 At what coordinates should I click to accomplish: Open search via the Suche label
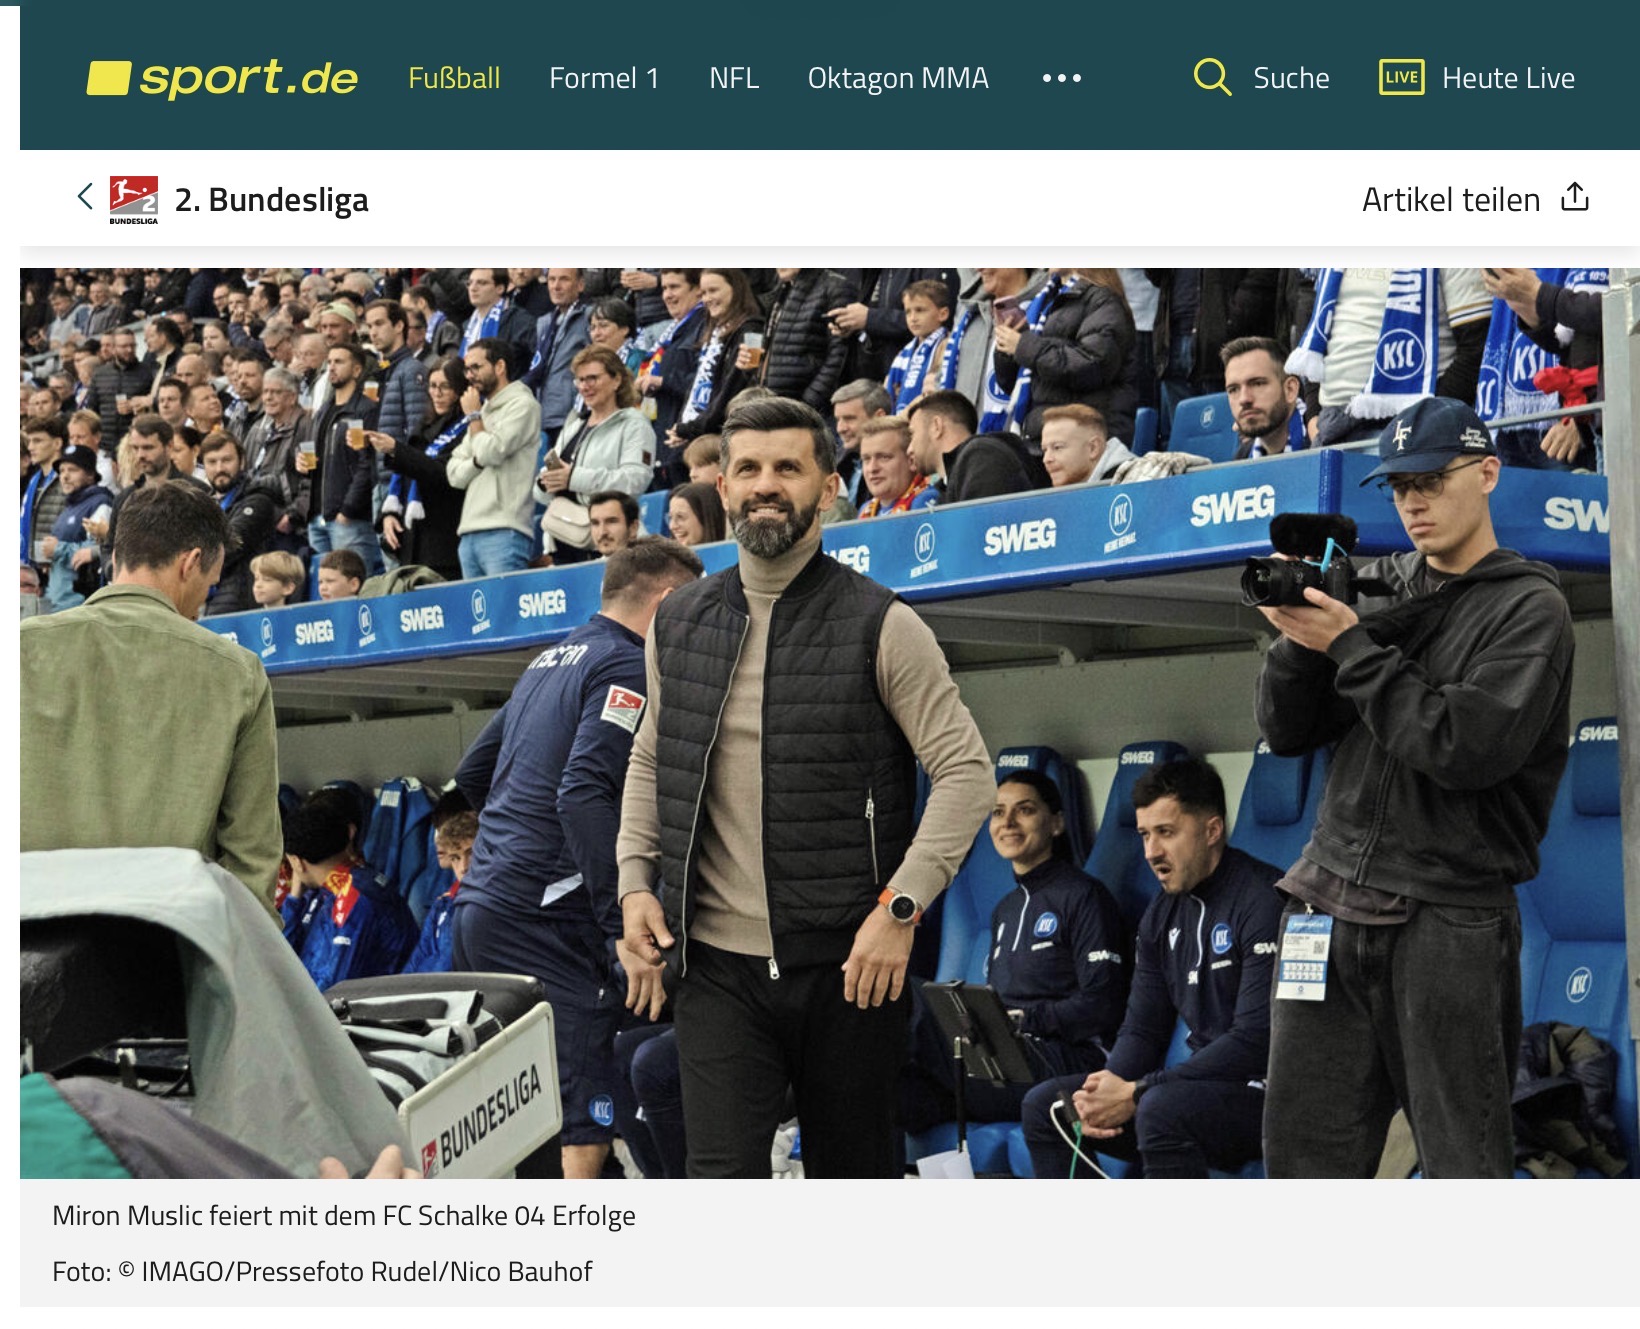click(x=1291, y=78)
